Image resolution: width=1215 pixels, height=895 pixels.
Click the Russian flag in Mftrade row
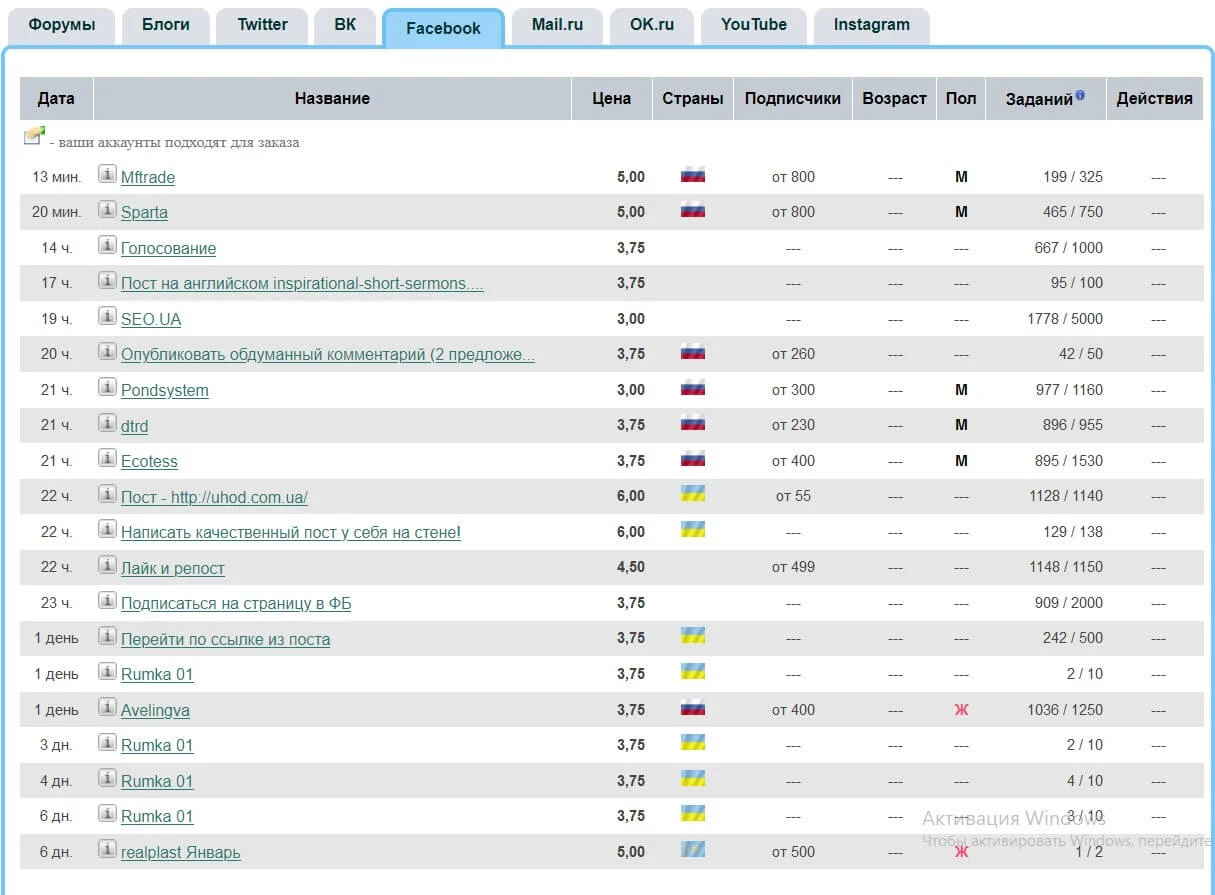pos(693,175)
